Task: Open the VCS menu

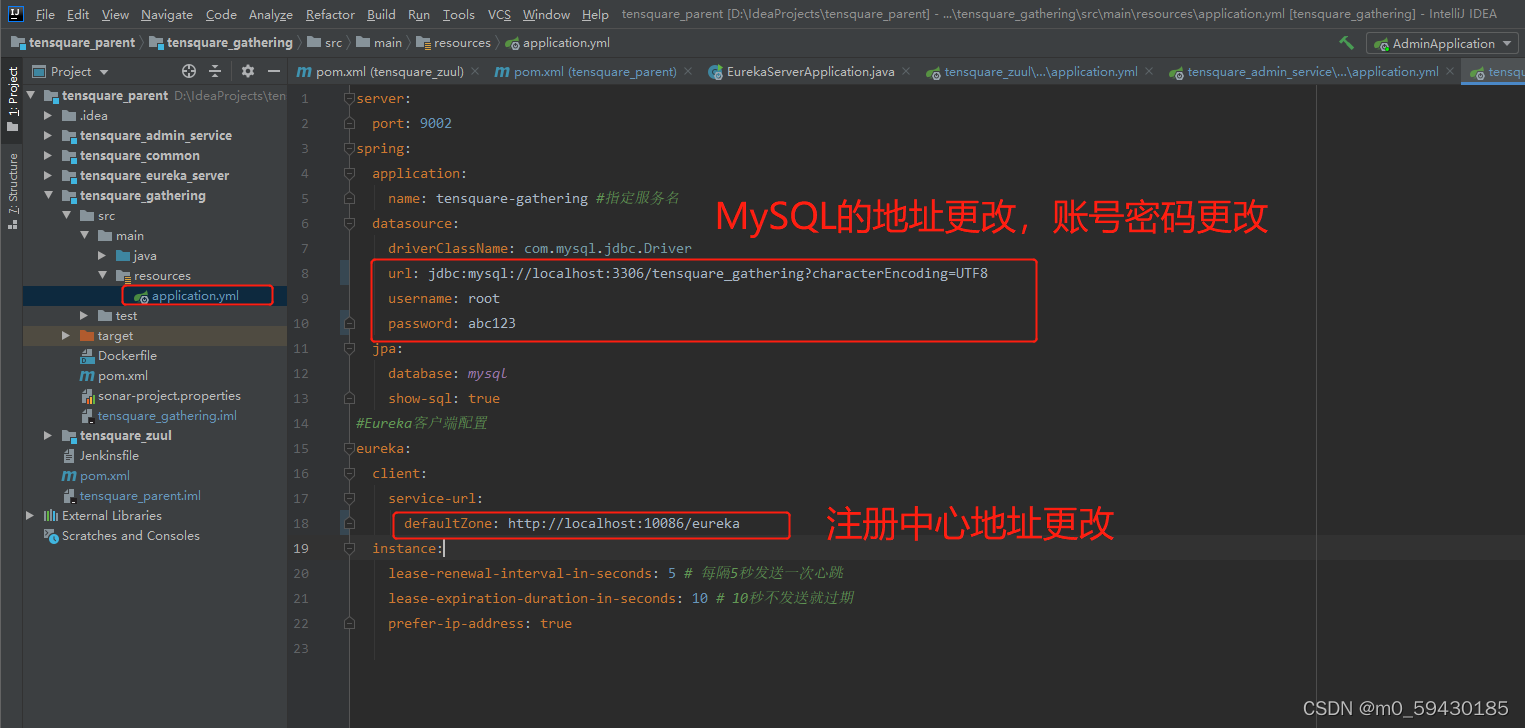Action: point(499,14)
